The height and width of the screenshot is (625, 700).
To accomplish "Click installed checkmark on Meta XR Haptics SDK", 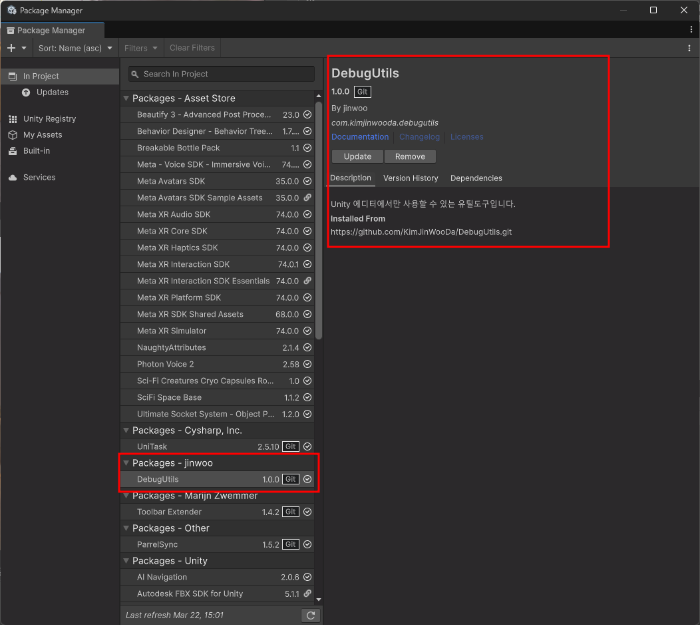I will pyautogui.click(x=308, y=248).
